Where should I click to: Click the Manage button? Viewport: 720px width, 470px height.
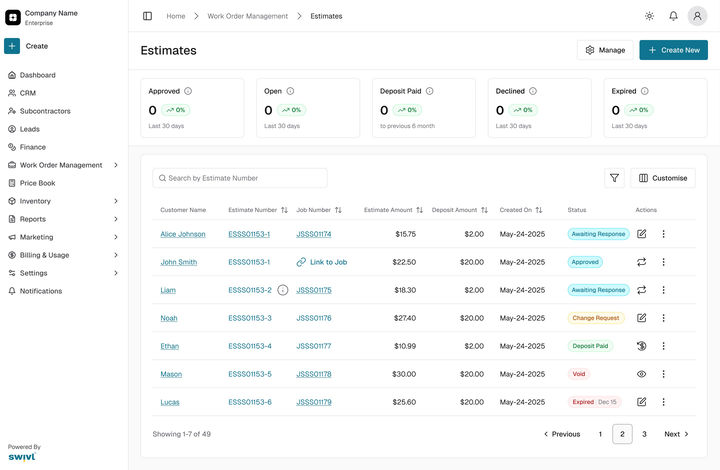click(605, 50)
